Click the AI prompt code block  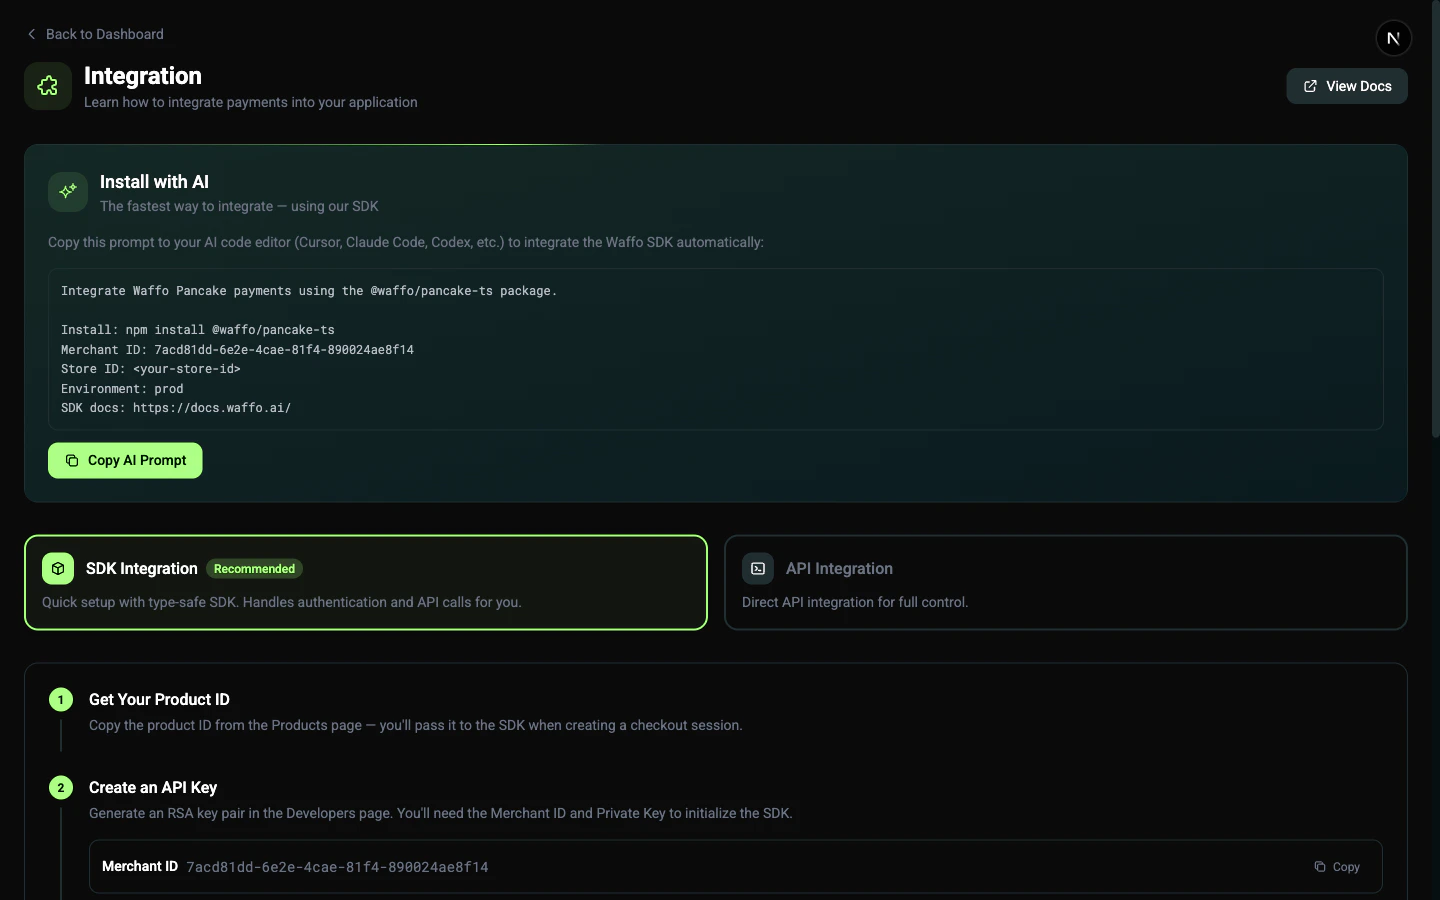click(x=716, y=349)
